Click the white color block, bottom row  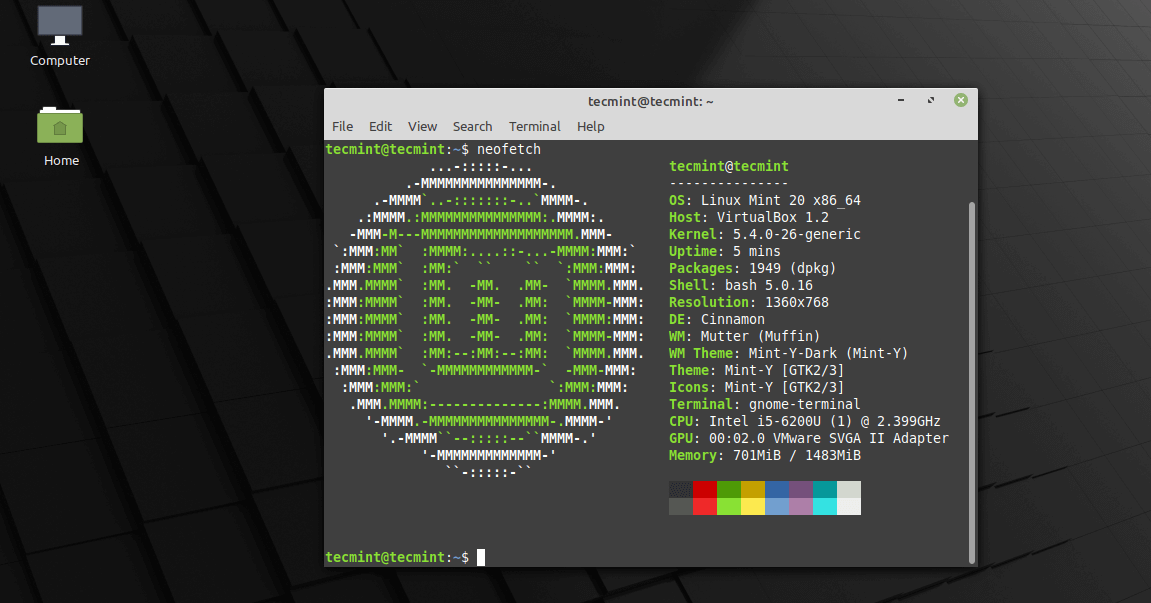coord(849,507)
